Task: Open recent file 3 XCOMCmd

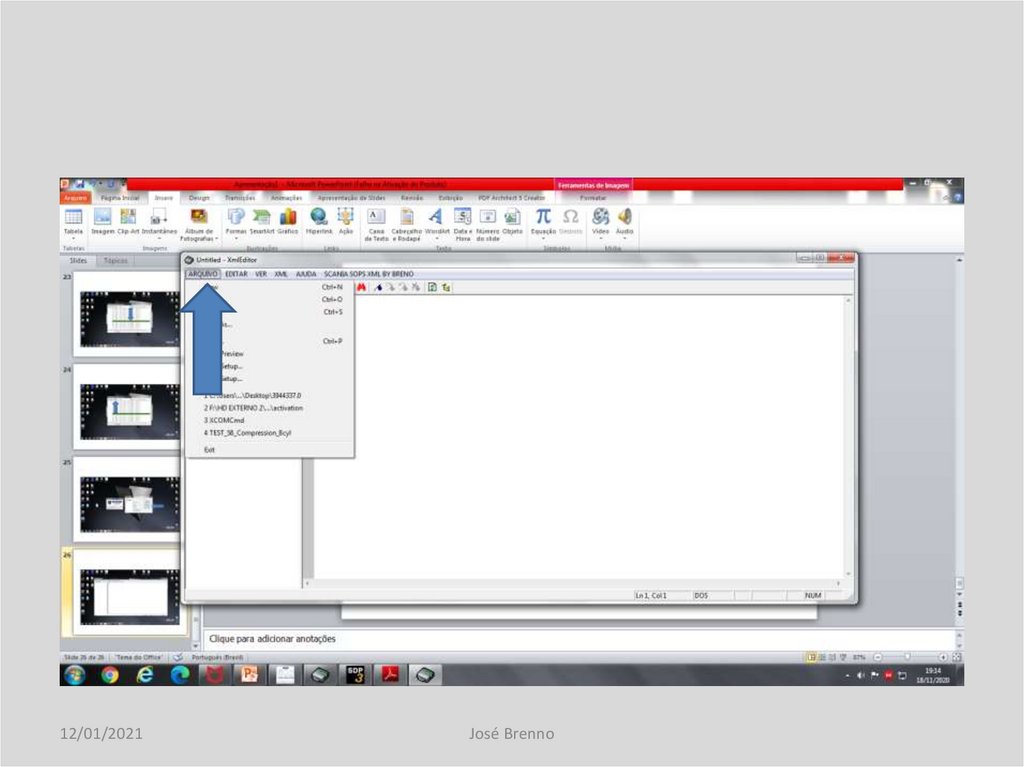Action: pyautogui.click(x=270, y=421)
